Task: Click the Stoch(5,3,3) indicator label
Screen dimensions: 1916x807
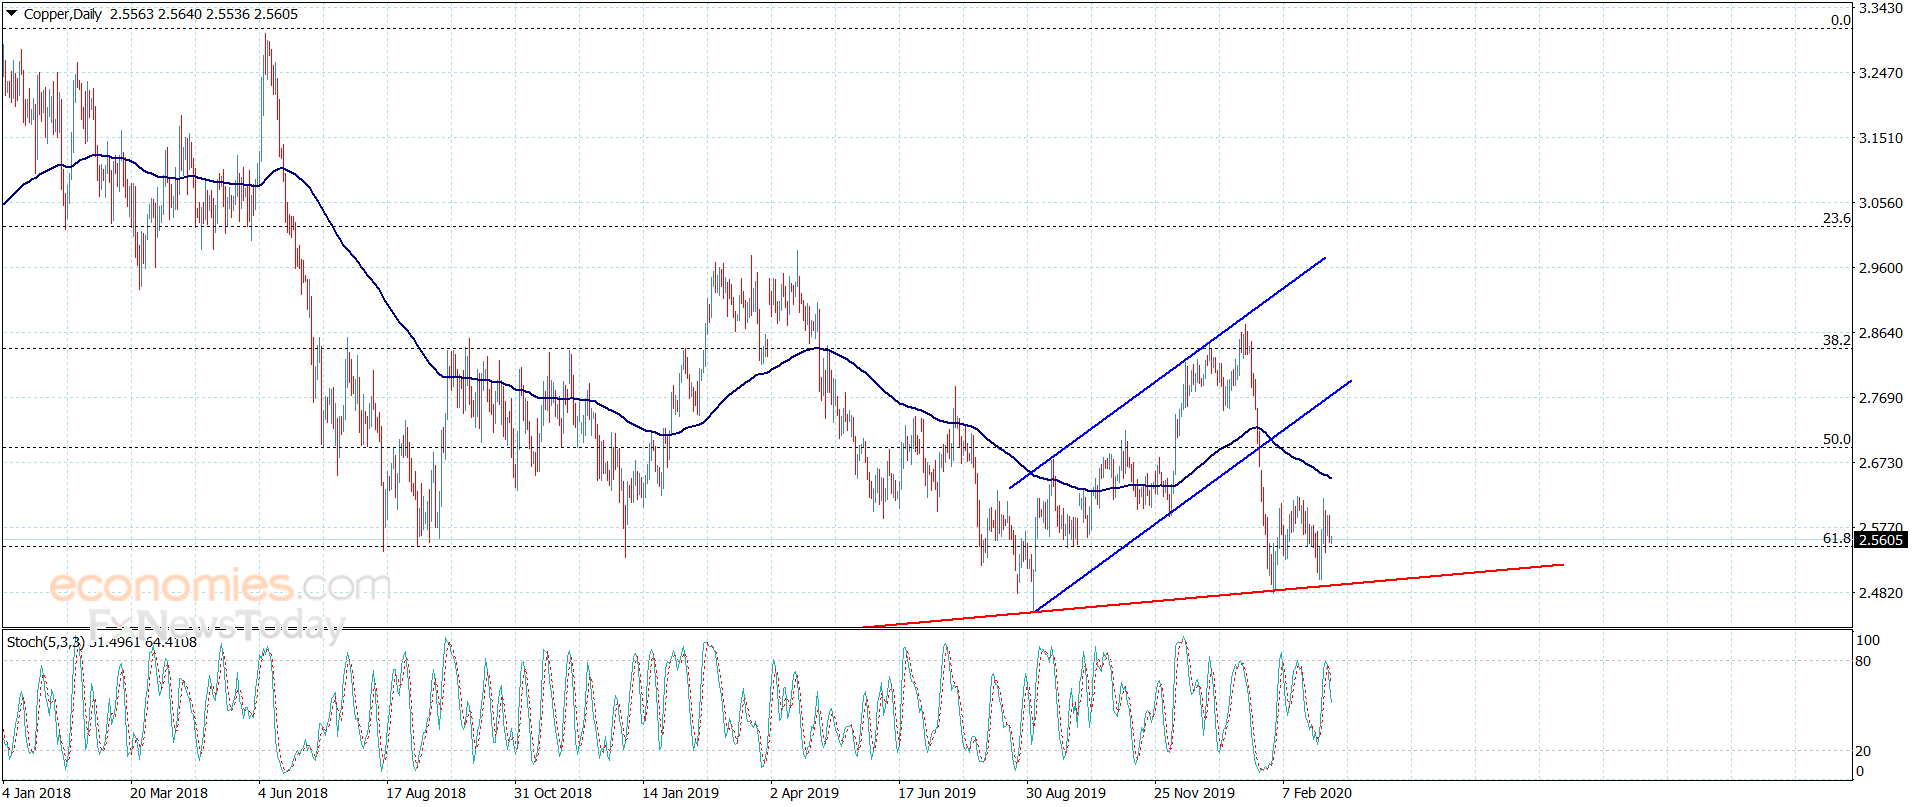Action: click(x=46, y=642)
